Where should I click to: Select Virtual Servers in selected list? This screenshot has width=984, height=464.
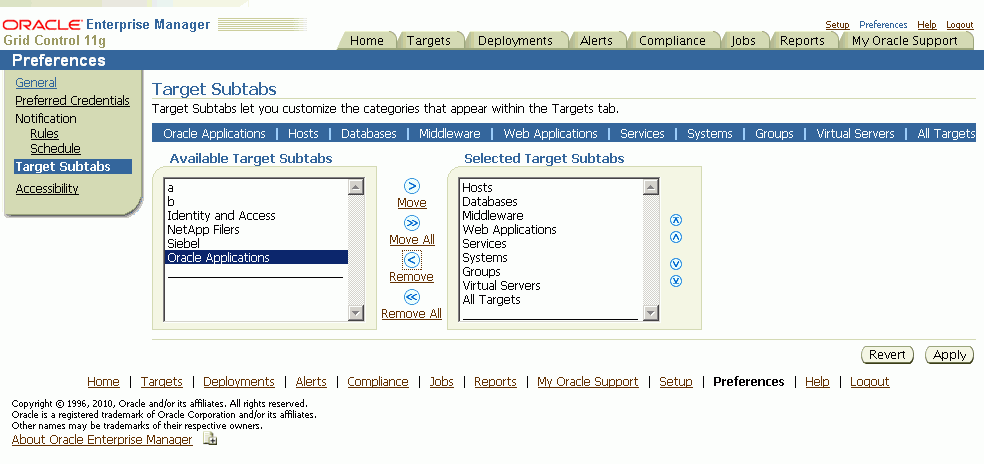pyautogui.click(x=552, y=286)
